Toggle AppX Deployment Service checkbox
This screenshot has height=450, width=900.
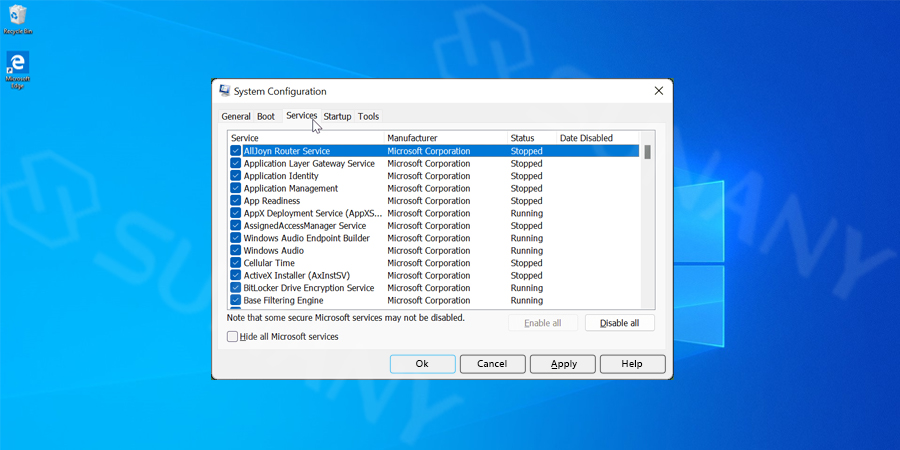pyautogui.click(x=235, y=213)
